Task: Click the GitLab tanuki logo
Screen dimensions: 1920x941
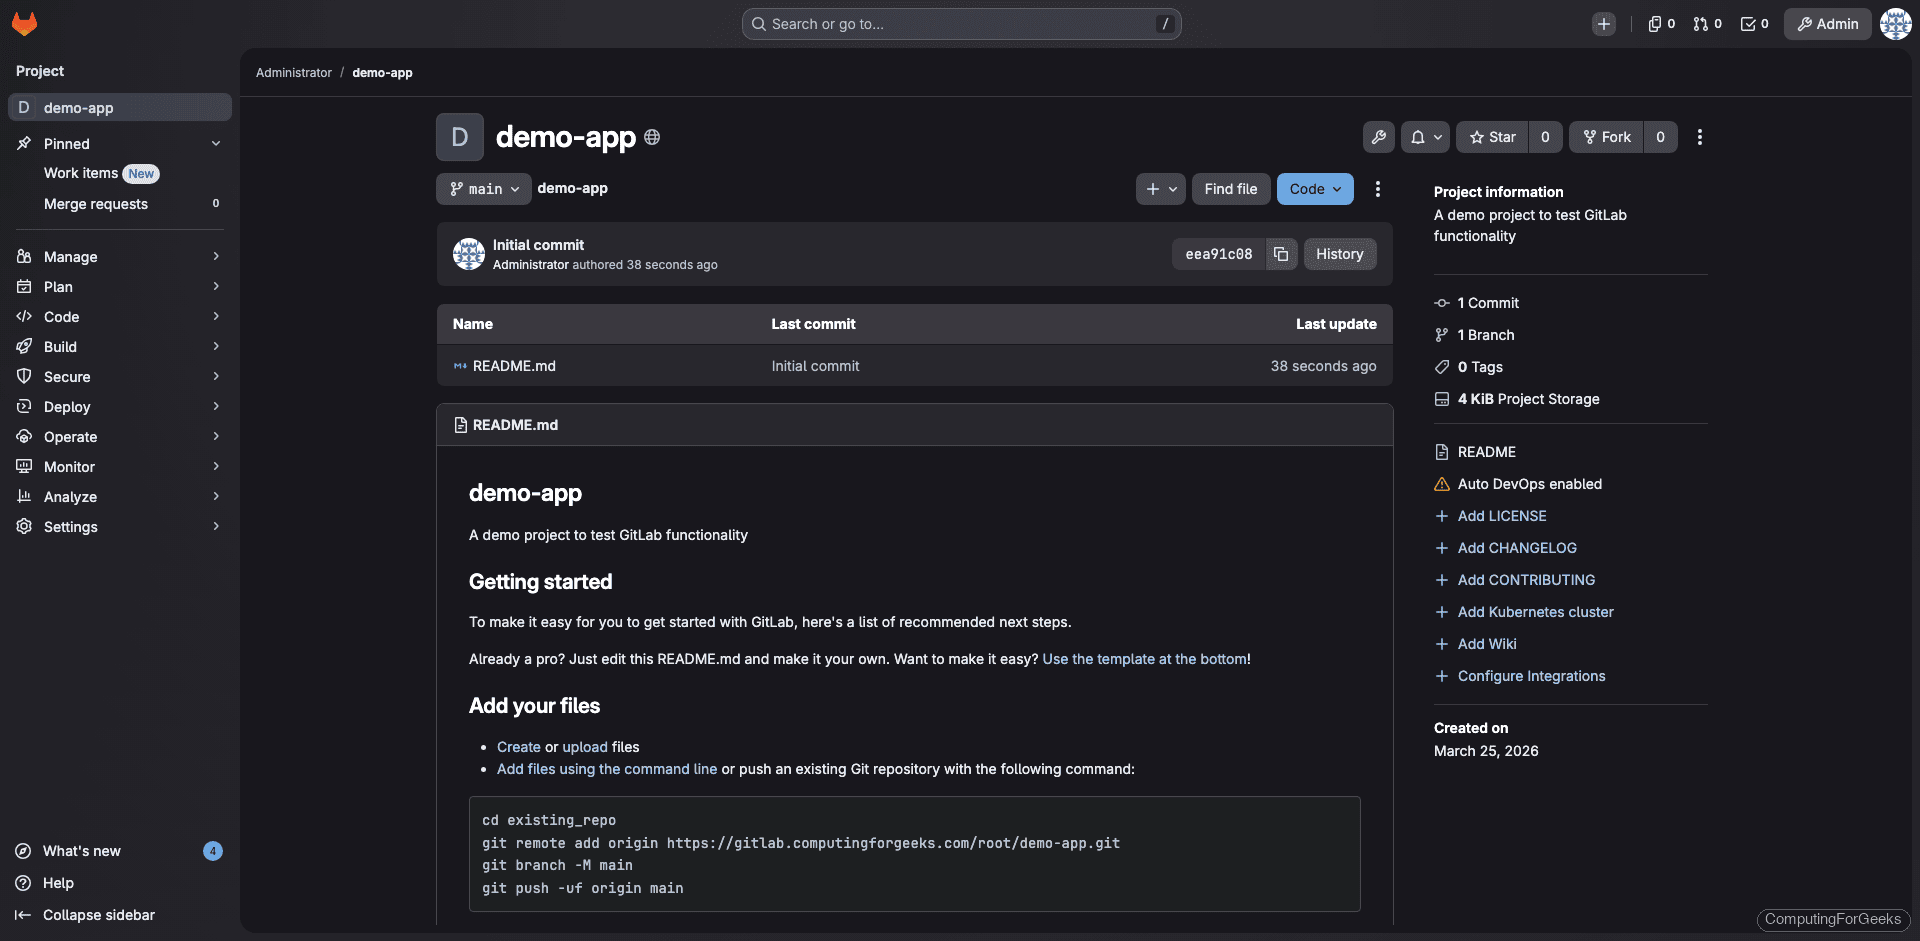Action: [x=24, y=24]
